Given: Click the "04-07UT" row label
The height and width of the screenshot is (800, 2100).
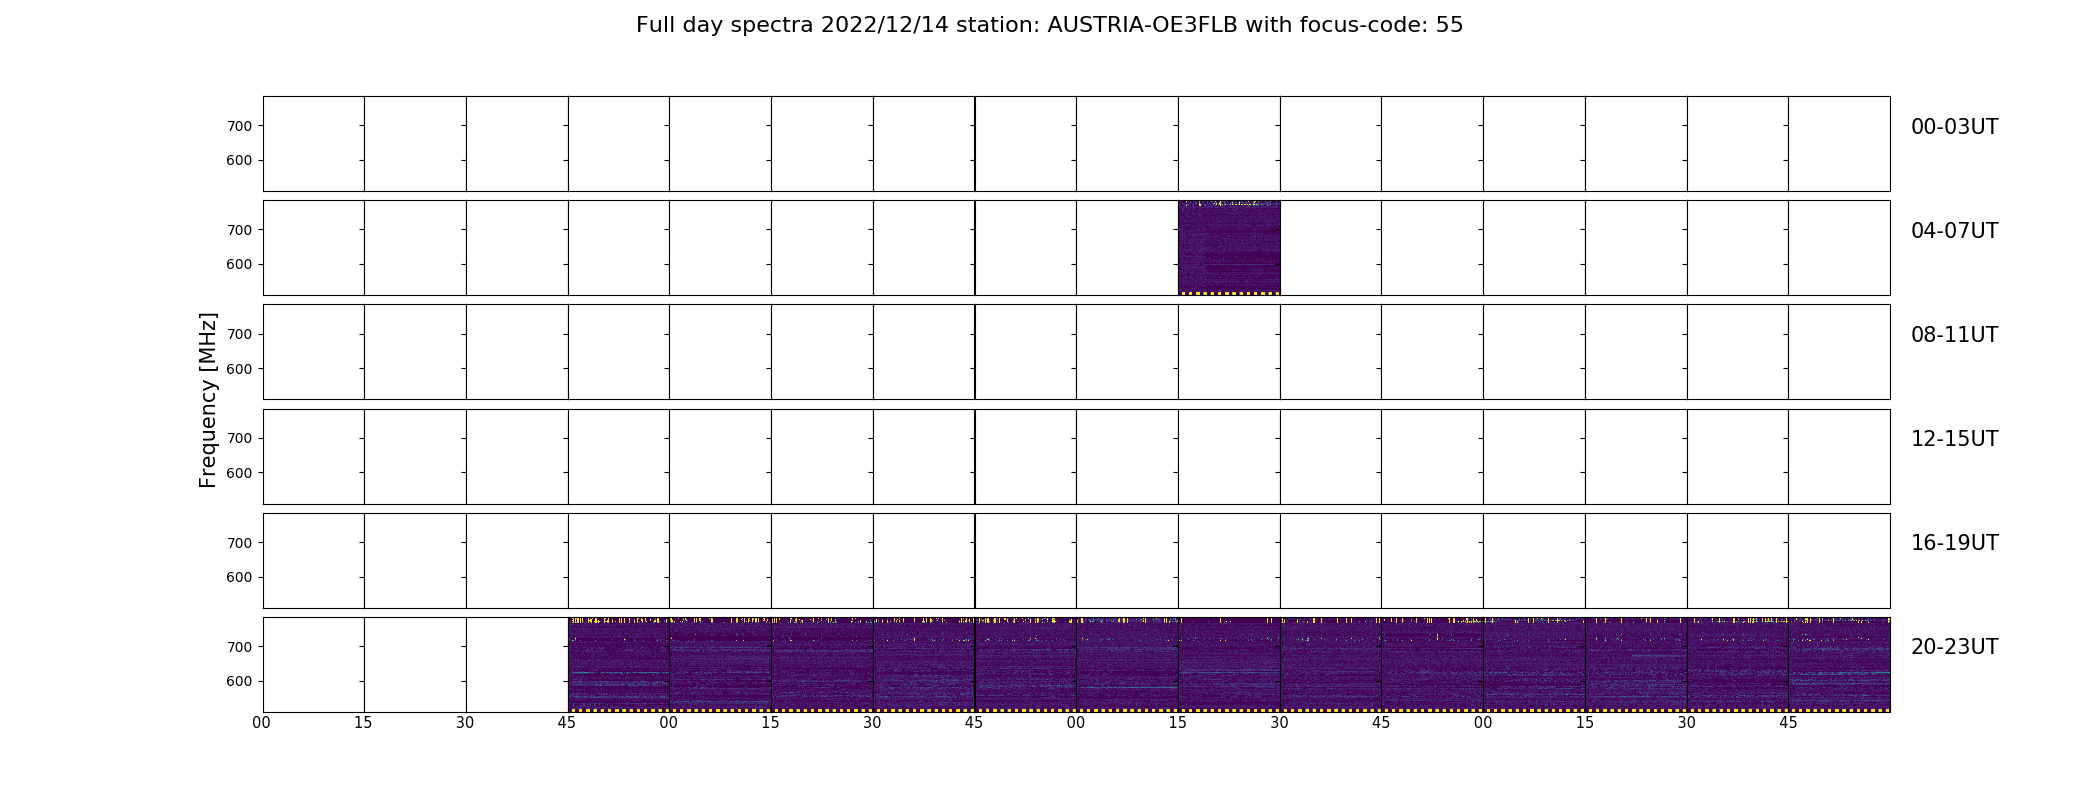Looking at the screenshot, I should coord(1954,231).
